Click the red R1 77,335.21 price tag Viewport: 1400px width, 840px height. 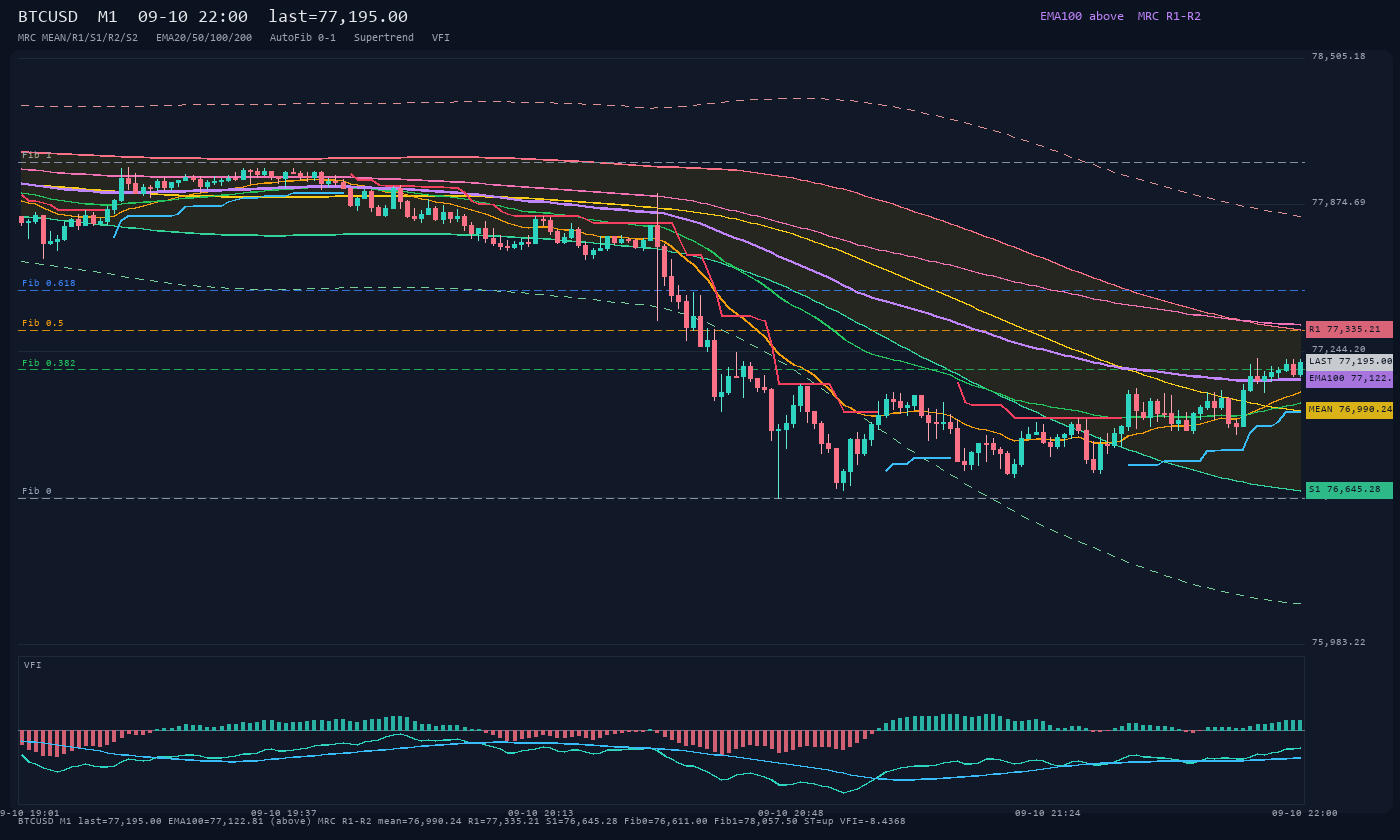1349,329
